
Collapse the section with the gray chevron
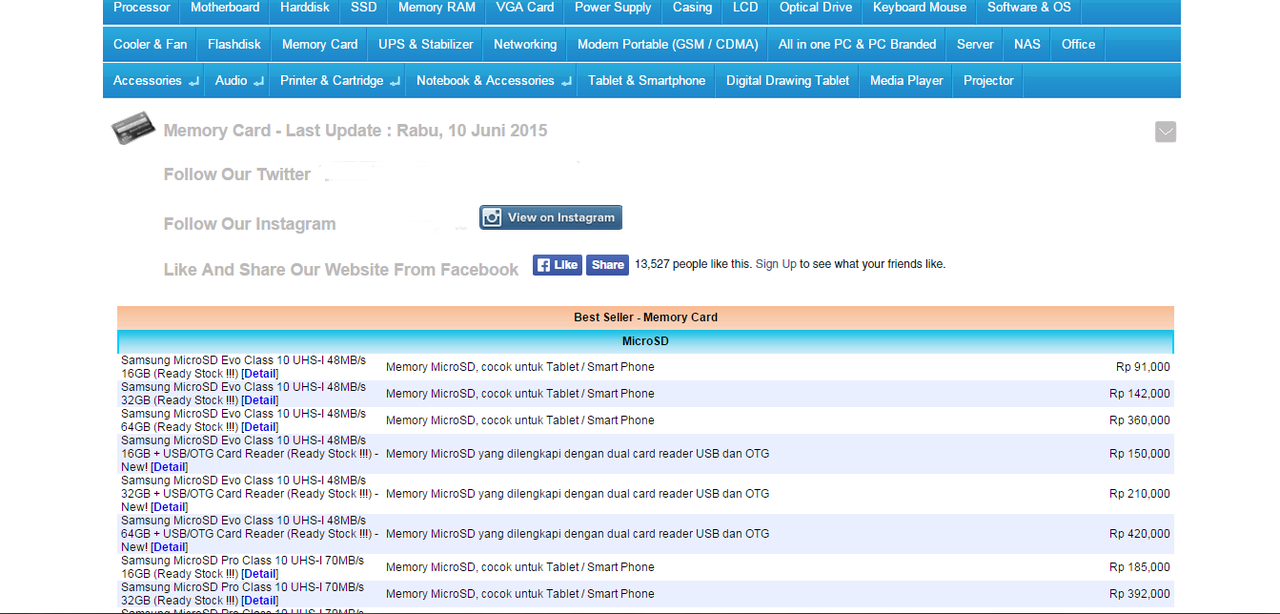(x=1165, y=132)
